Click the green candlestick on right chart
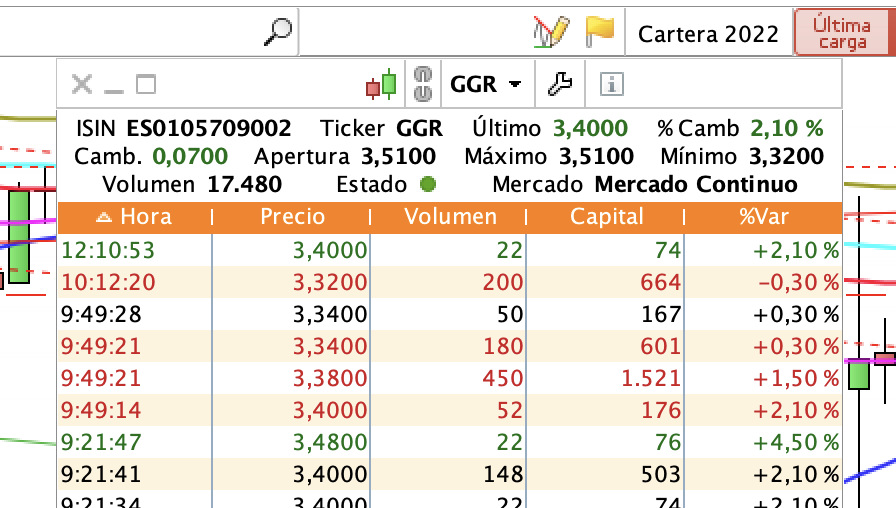896x508 pixels. tap(858, 375)
